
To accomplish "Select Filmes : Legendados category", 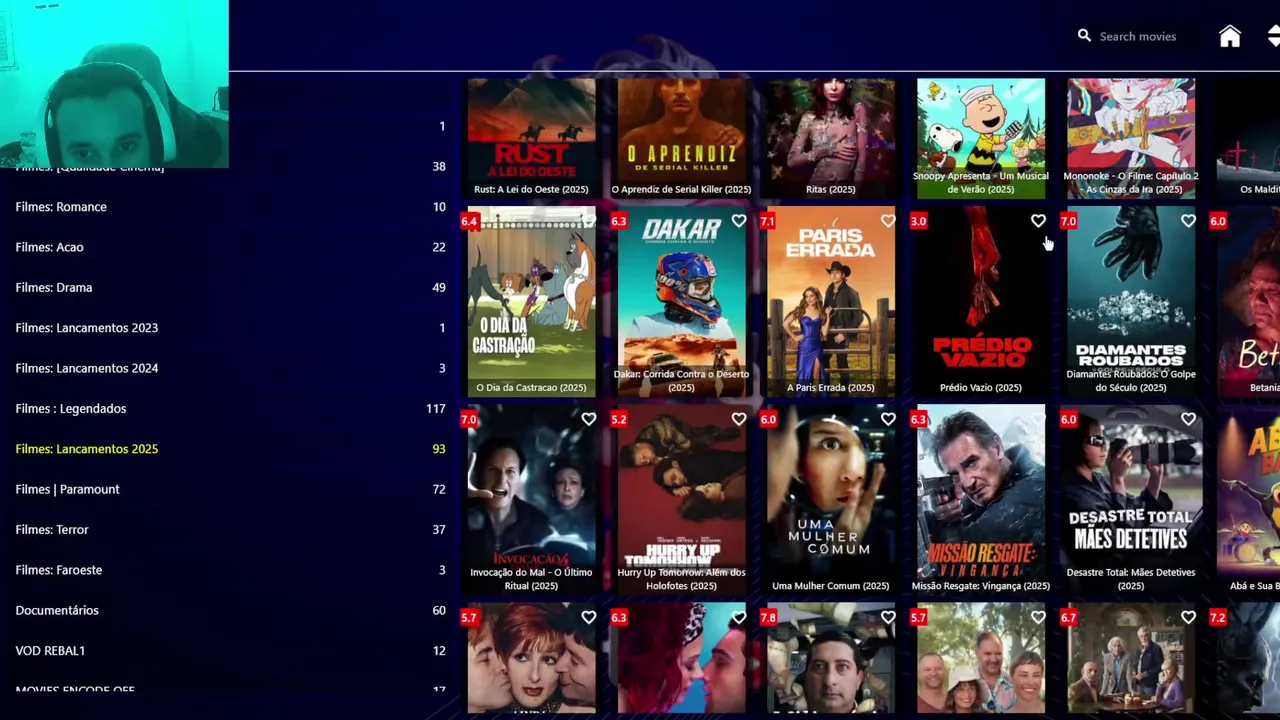I will point(230,408).
